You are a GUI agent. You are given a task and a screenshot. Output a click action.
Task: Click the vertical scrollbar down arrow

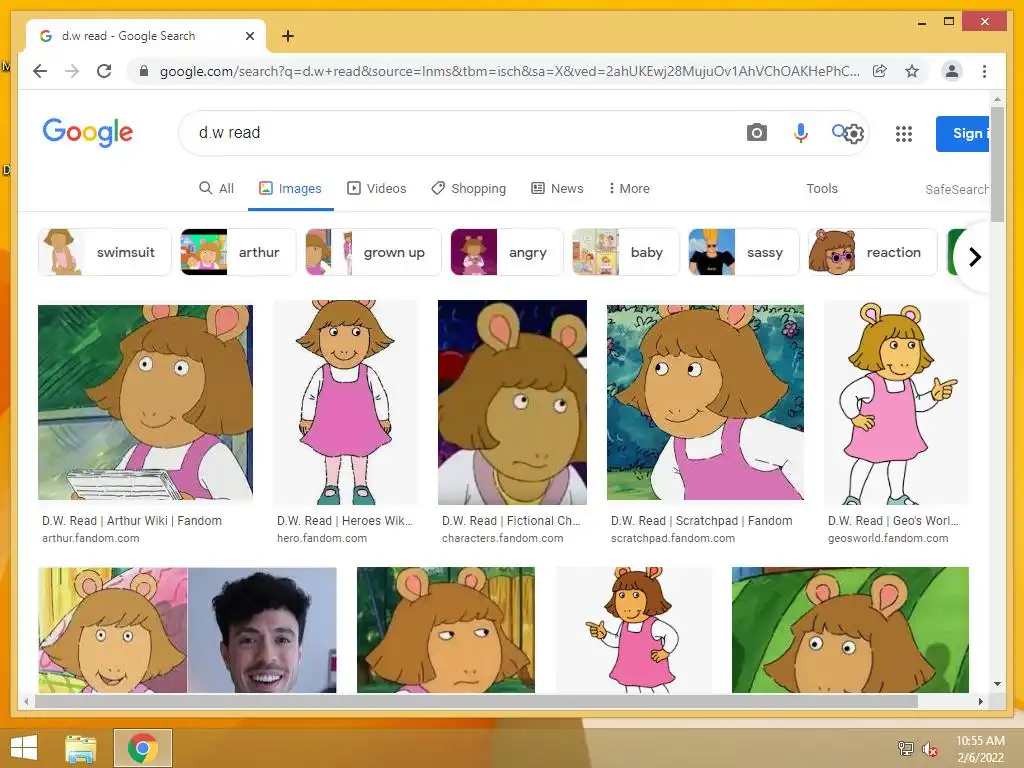[x=997, y=684]
